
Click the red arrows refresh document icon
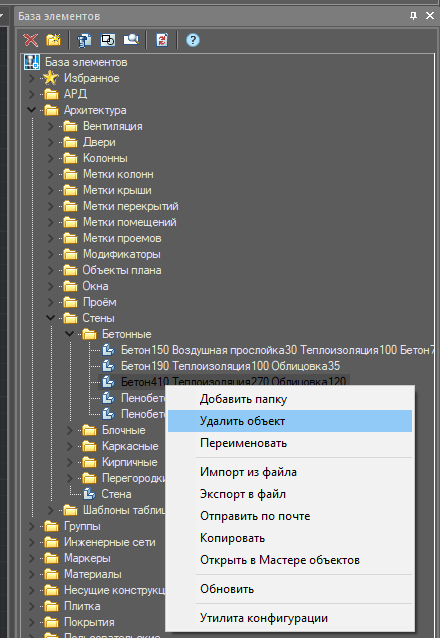pos(162,40)
